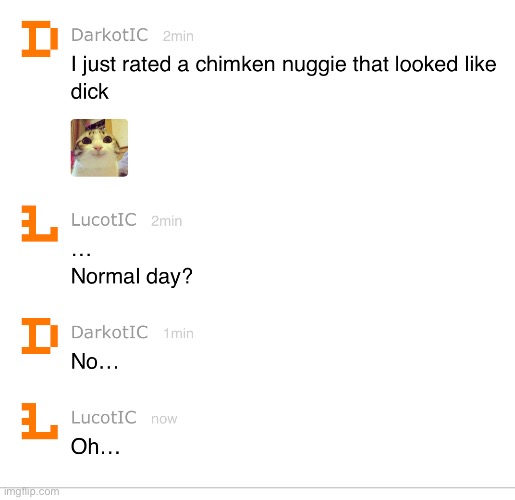Open the LucotIC username posted 2min ago
The height and width of the screenshot is (500, 515).
[104, 220]
